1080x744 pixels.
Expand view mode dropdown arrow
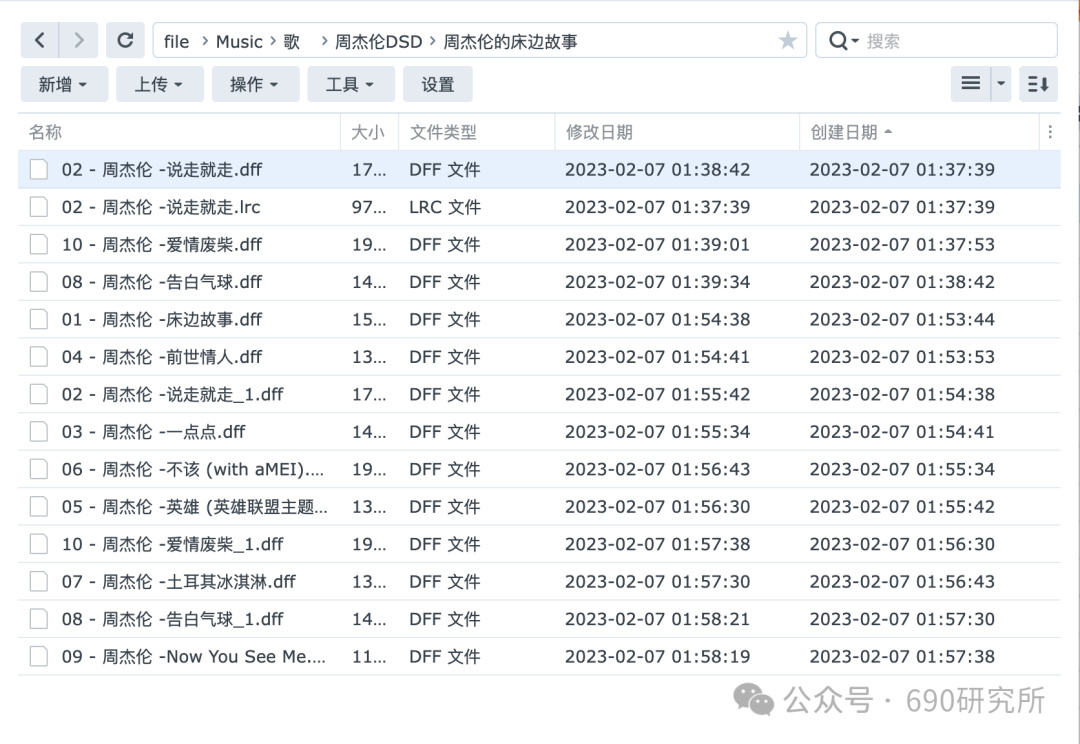(1001, 84)
